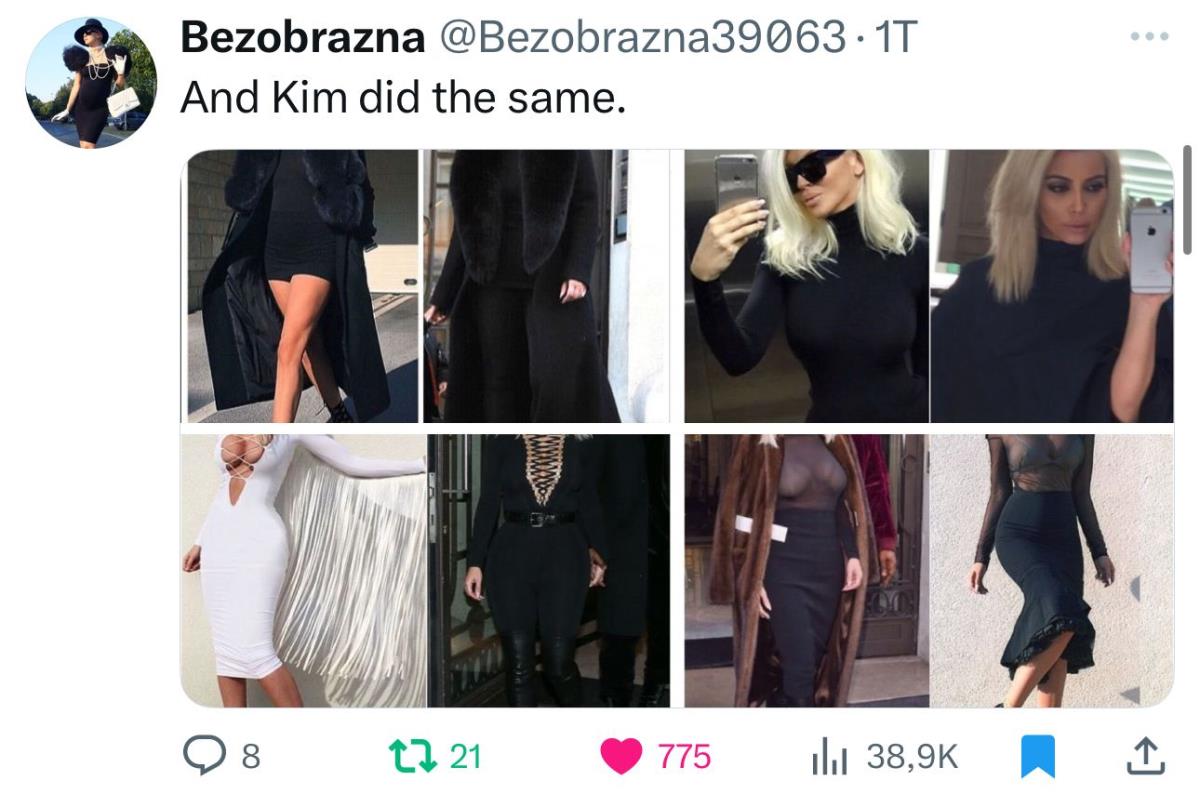Open the 38,9K views count
Screen dimensions: 1200x807
(x=911, y=757)
